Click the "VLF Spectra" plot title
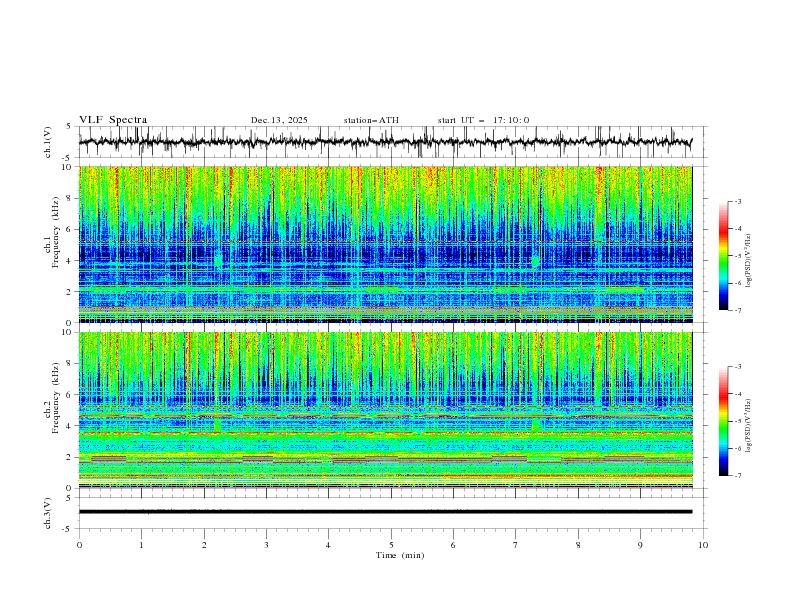This screenshot has width=792, height=612. pyautogui.click(x=113, y=120)
